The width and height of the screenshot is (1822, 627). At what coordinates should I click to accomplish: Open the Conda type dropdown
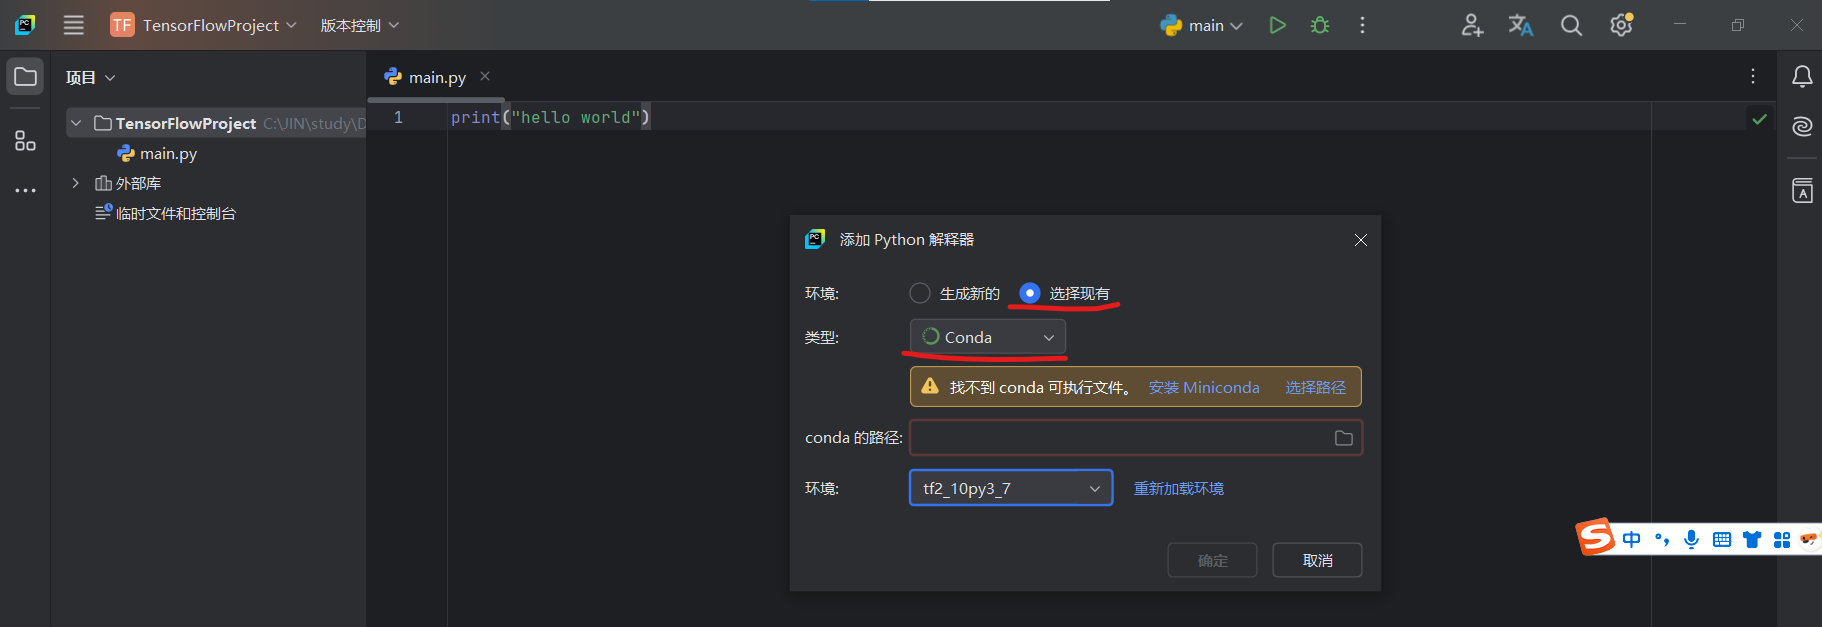coord(988,337)
